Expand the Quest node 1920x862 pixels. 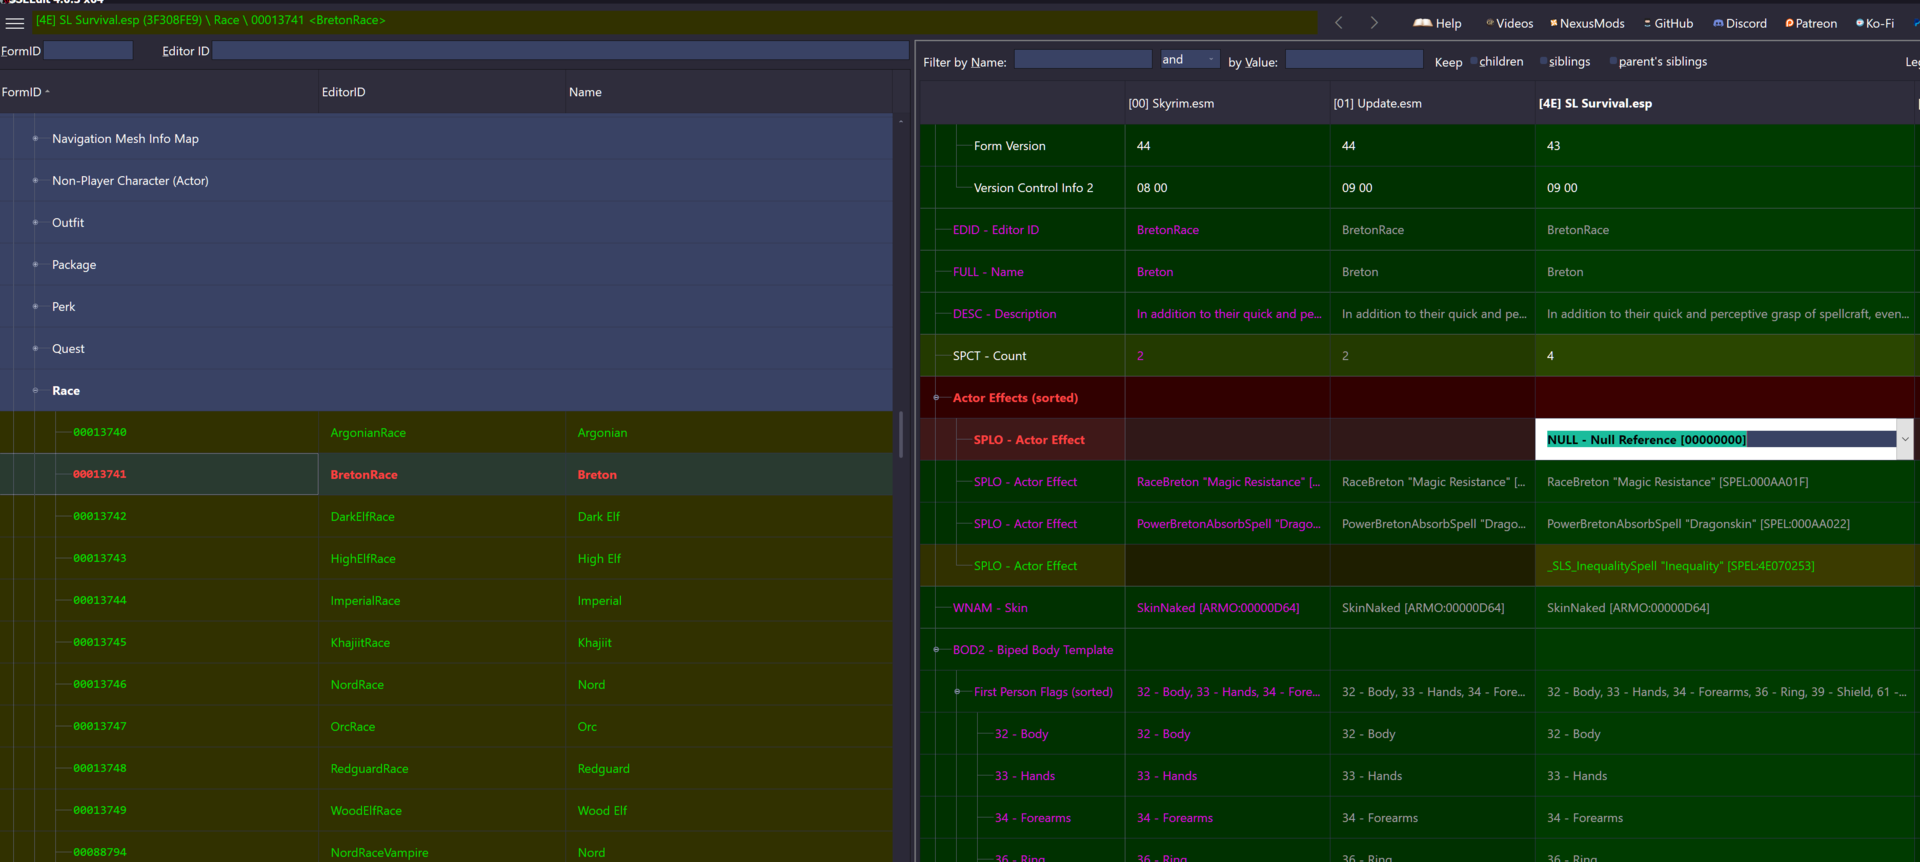[35, 349]
